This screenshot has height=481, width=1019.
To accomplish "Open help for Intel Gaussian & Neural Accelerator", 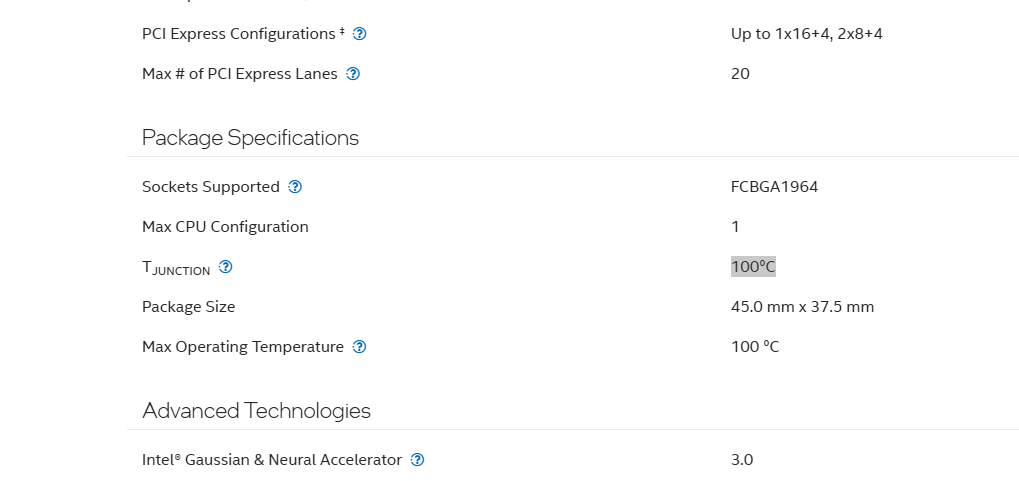I will pyautogui.click(x=418, y=460).
